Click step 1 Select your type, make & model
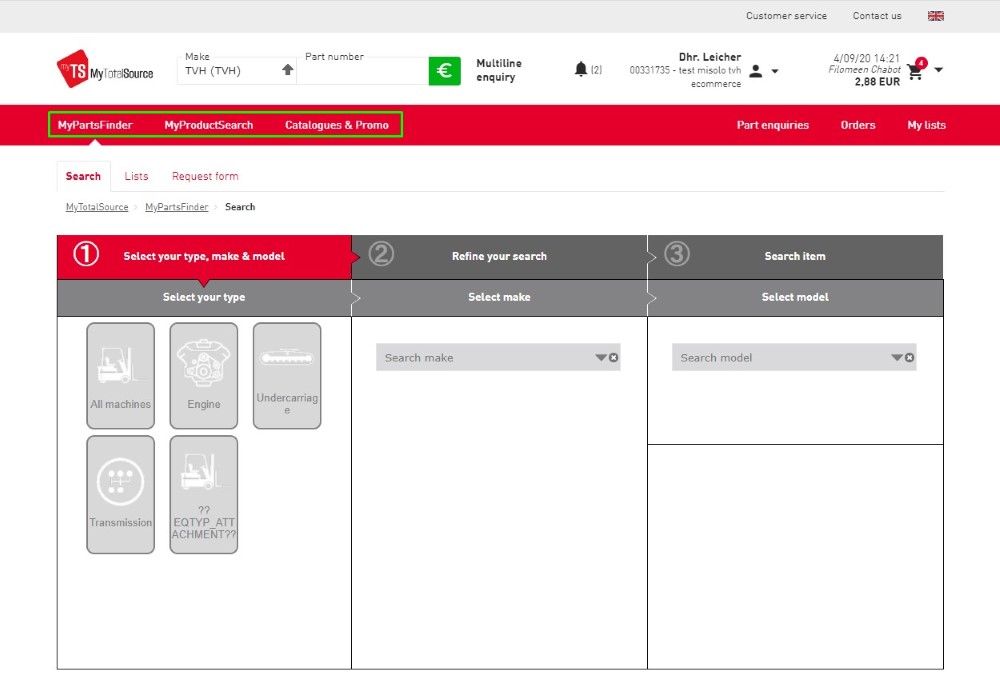The image size is (1000, 680). (204, 256)
